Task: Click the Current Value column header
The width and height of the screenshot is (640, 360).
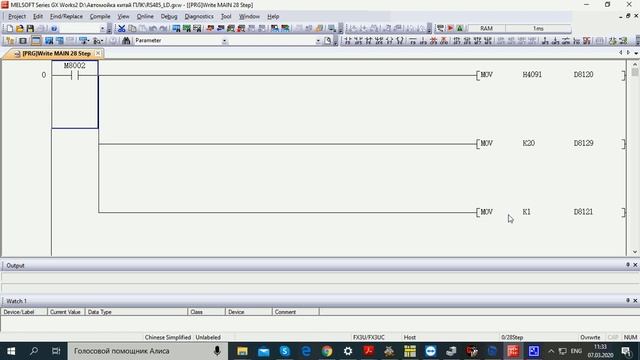Action: pyautogui.click(x=66, y=311)
